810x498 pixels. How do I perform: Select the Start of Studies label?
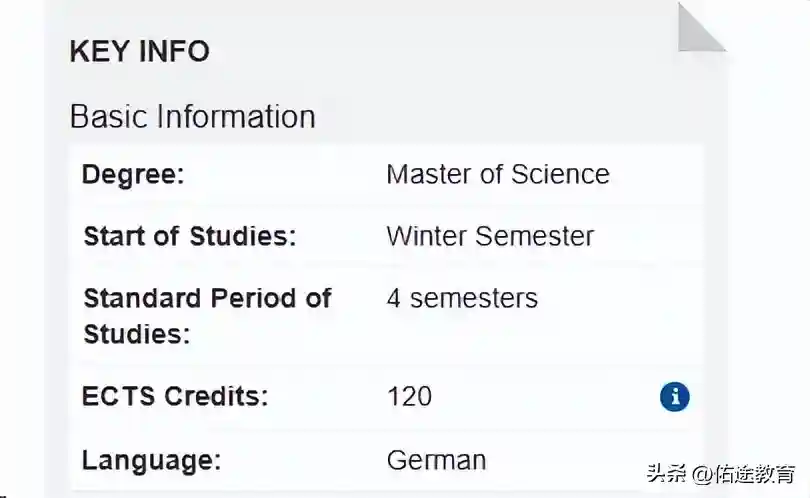[190, 236]
